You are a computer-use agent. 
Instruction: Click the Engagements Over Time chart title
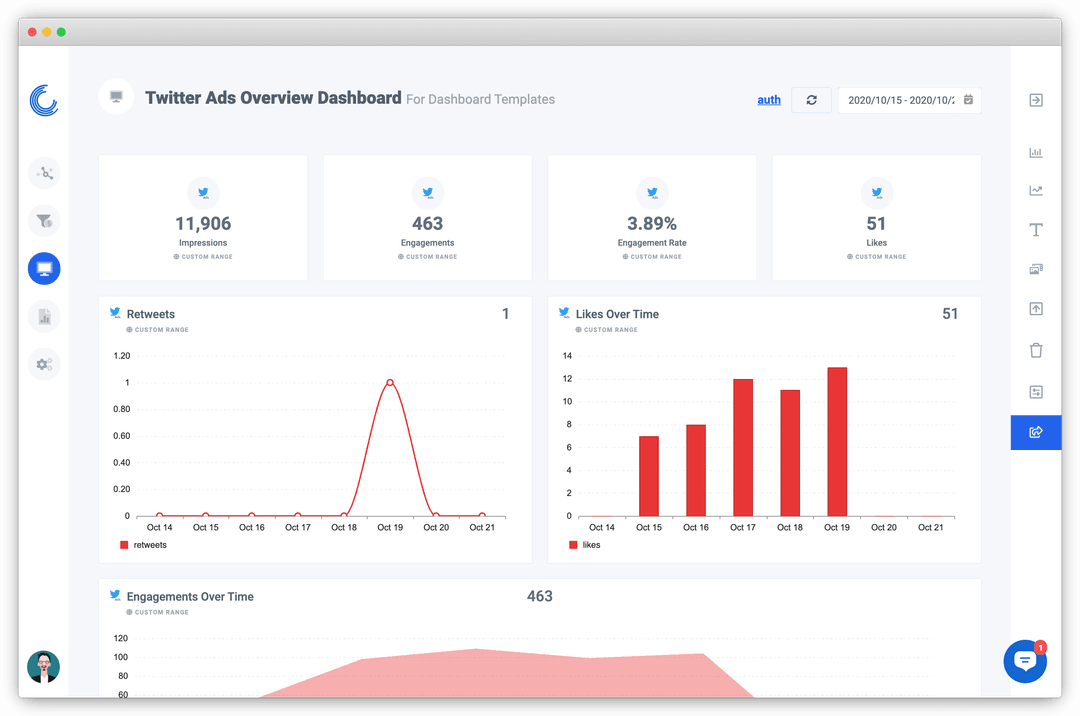tap(190, 597)
